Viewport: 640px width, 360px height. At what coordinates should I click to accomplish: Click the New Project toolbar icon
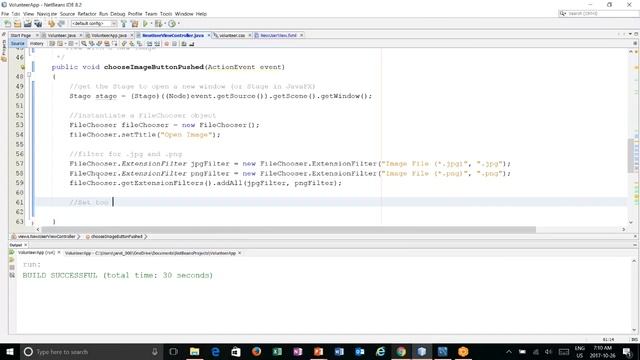point(18,24)
